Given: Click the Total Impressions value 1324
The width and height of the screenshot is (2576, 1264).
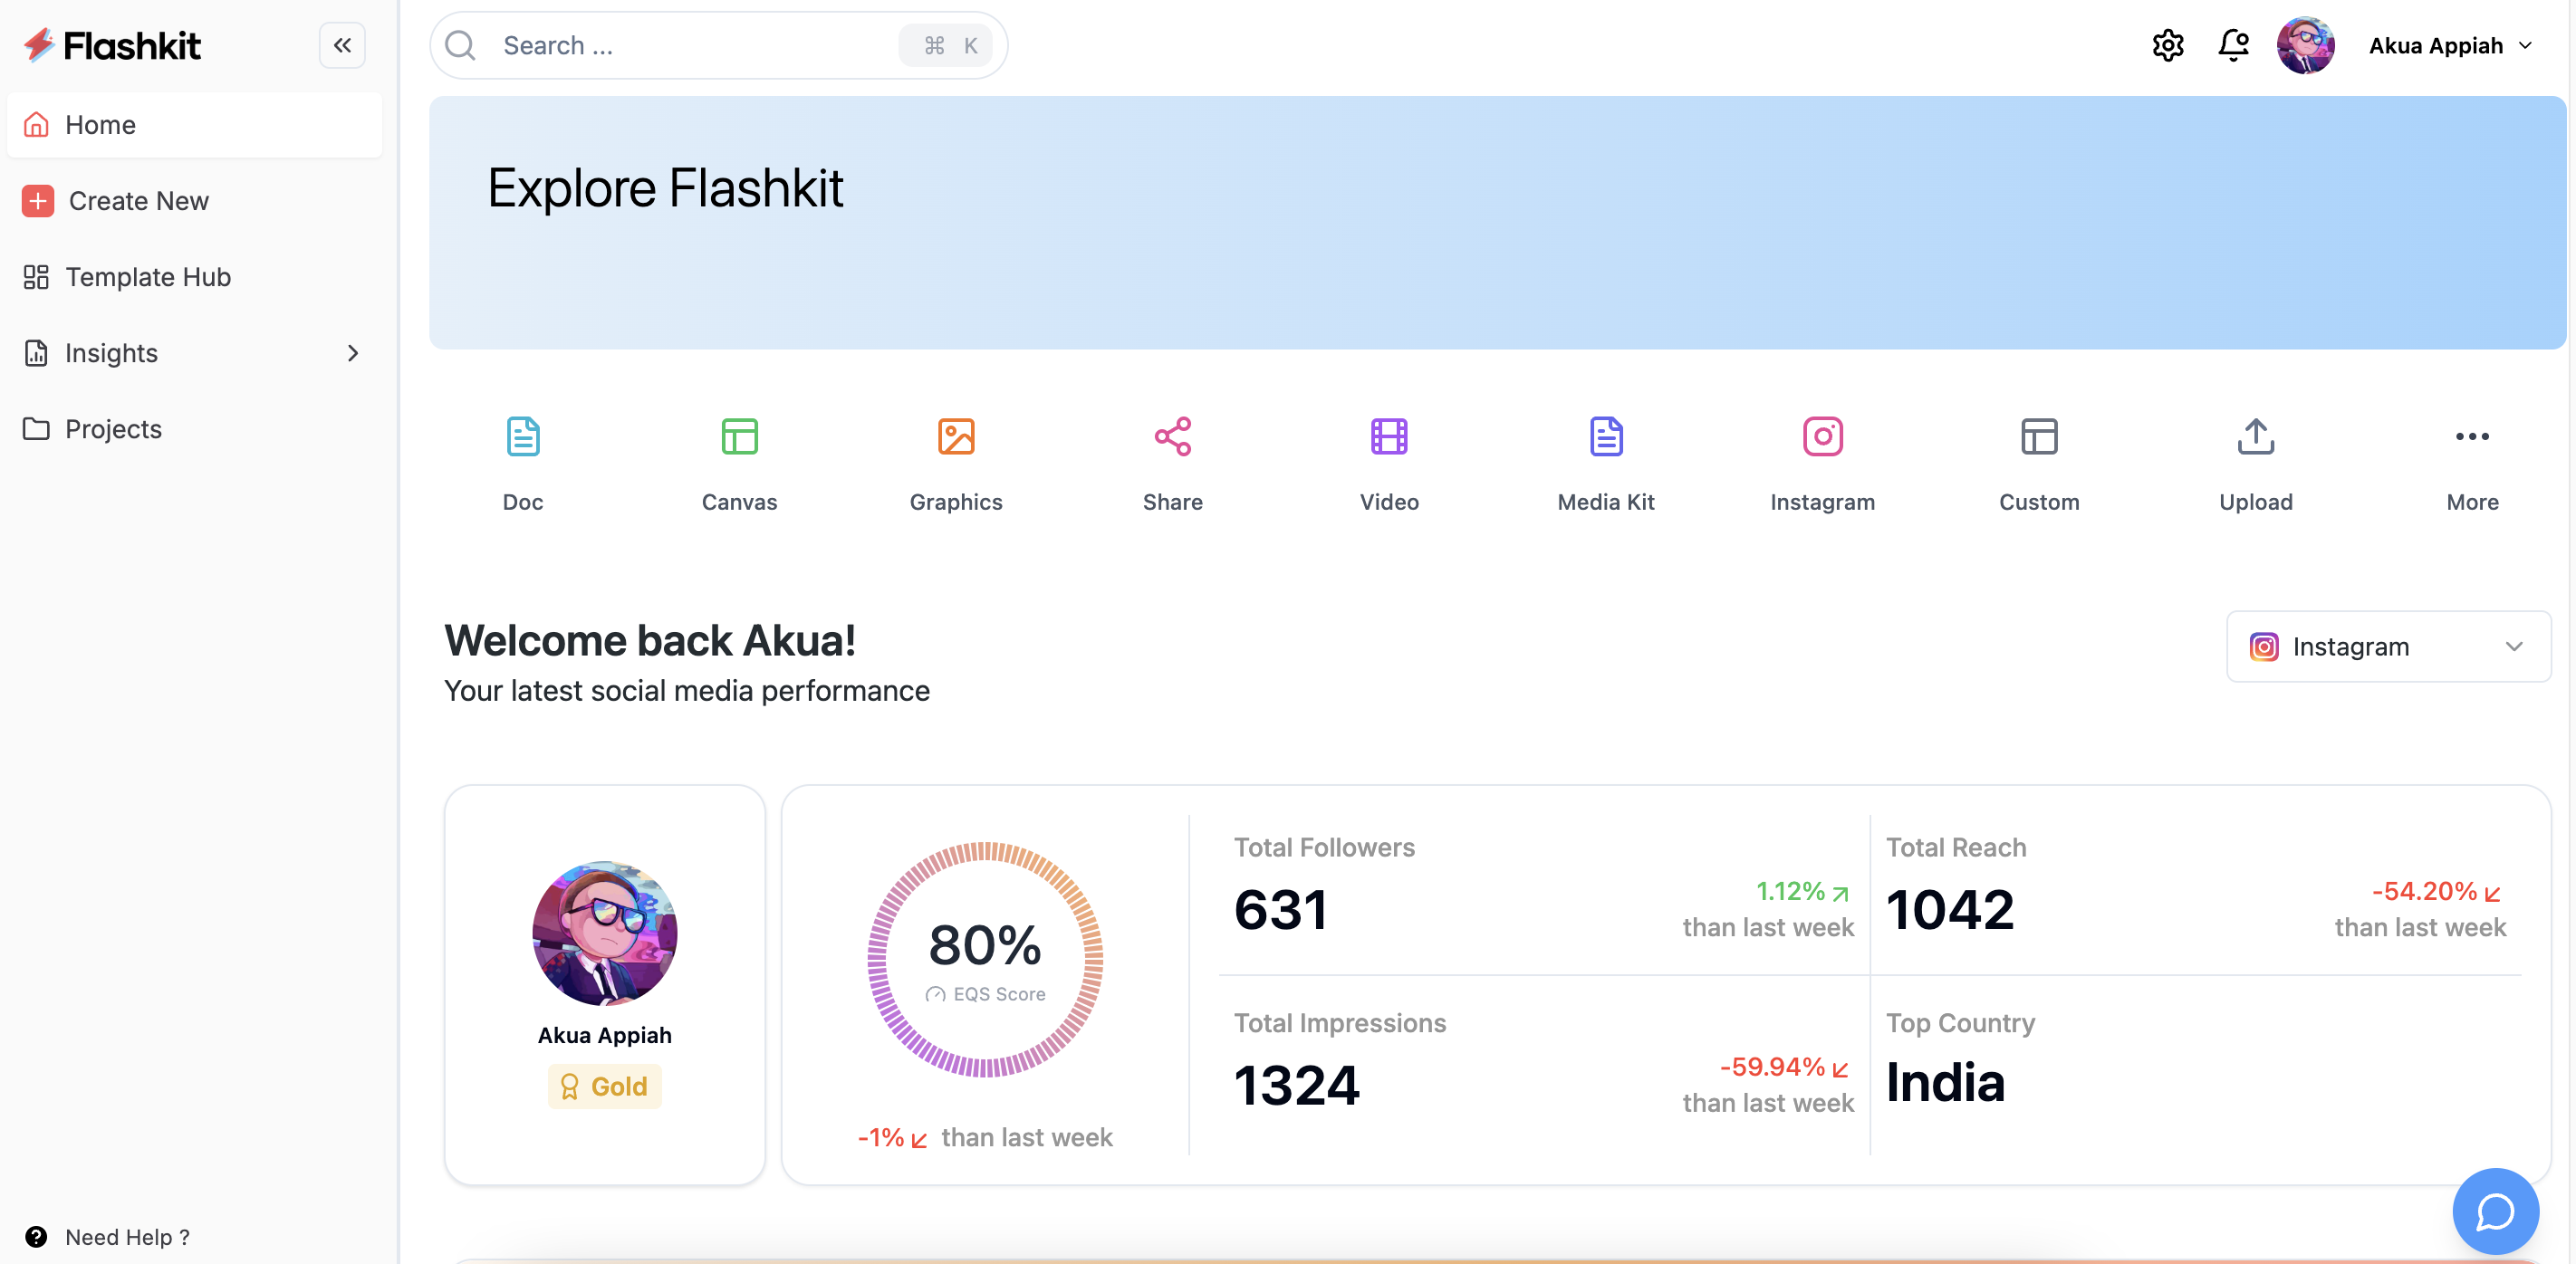Looking at the screenshot, I should 1296,1086.
